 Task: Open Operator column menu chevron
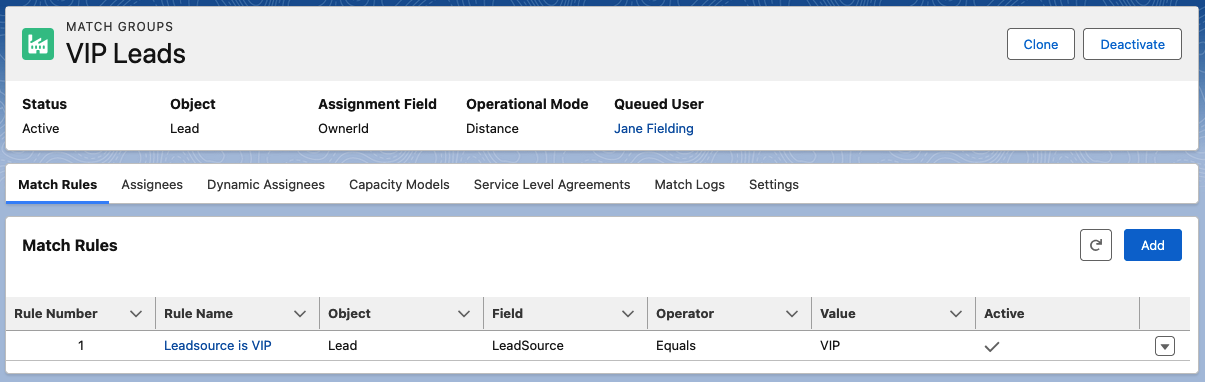pyautogui.click(x=792, y=314)
